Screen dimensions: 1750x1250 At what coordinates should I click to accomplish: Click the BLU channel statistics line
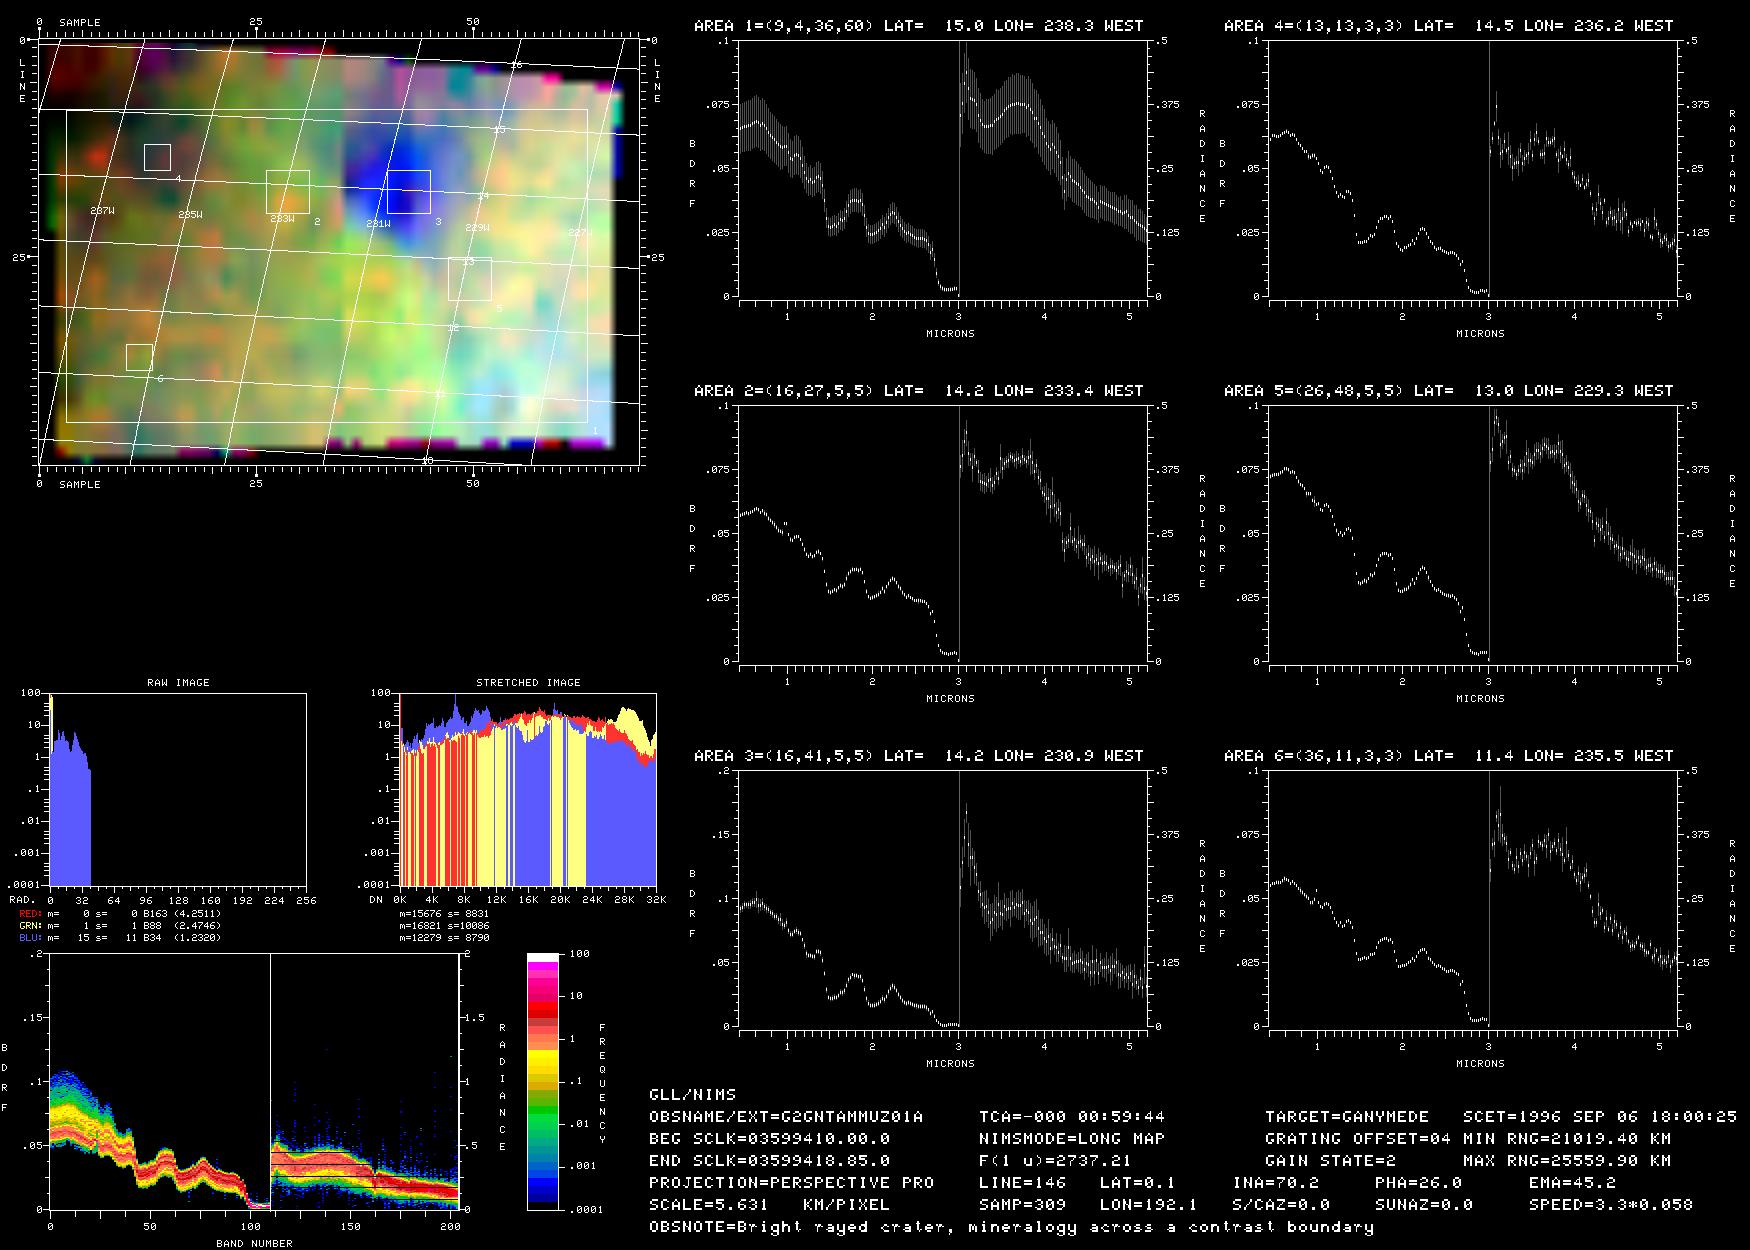[x=120, y=937]
